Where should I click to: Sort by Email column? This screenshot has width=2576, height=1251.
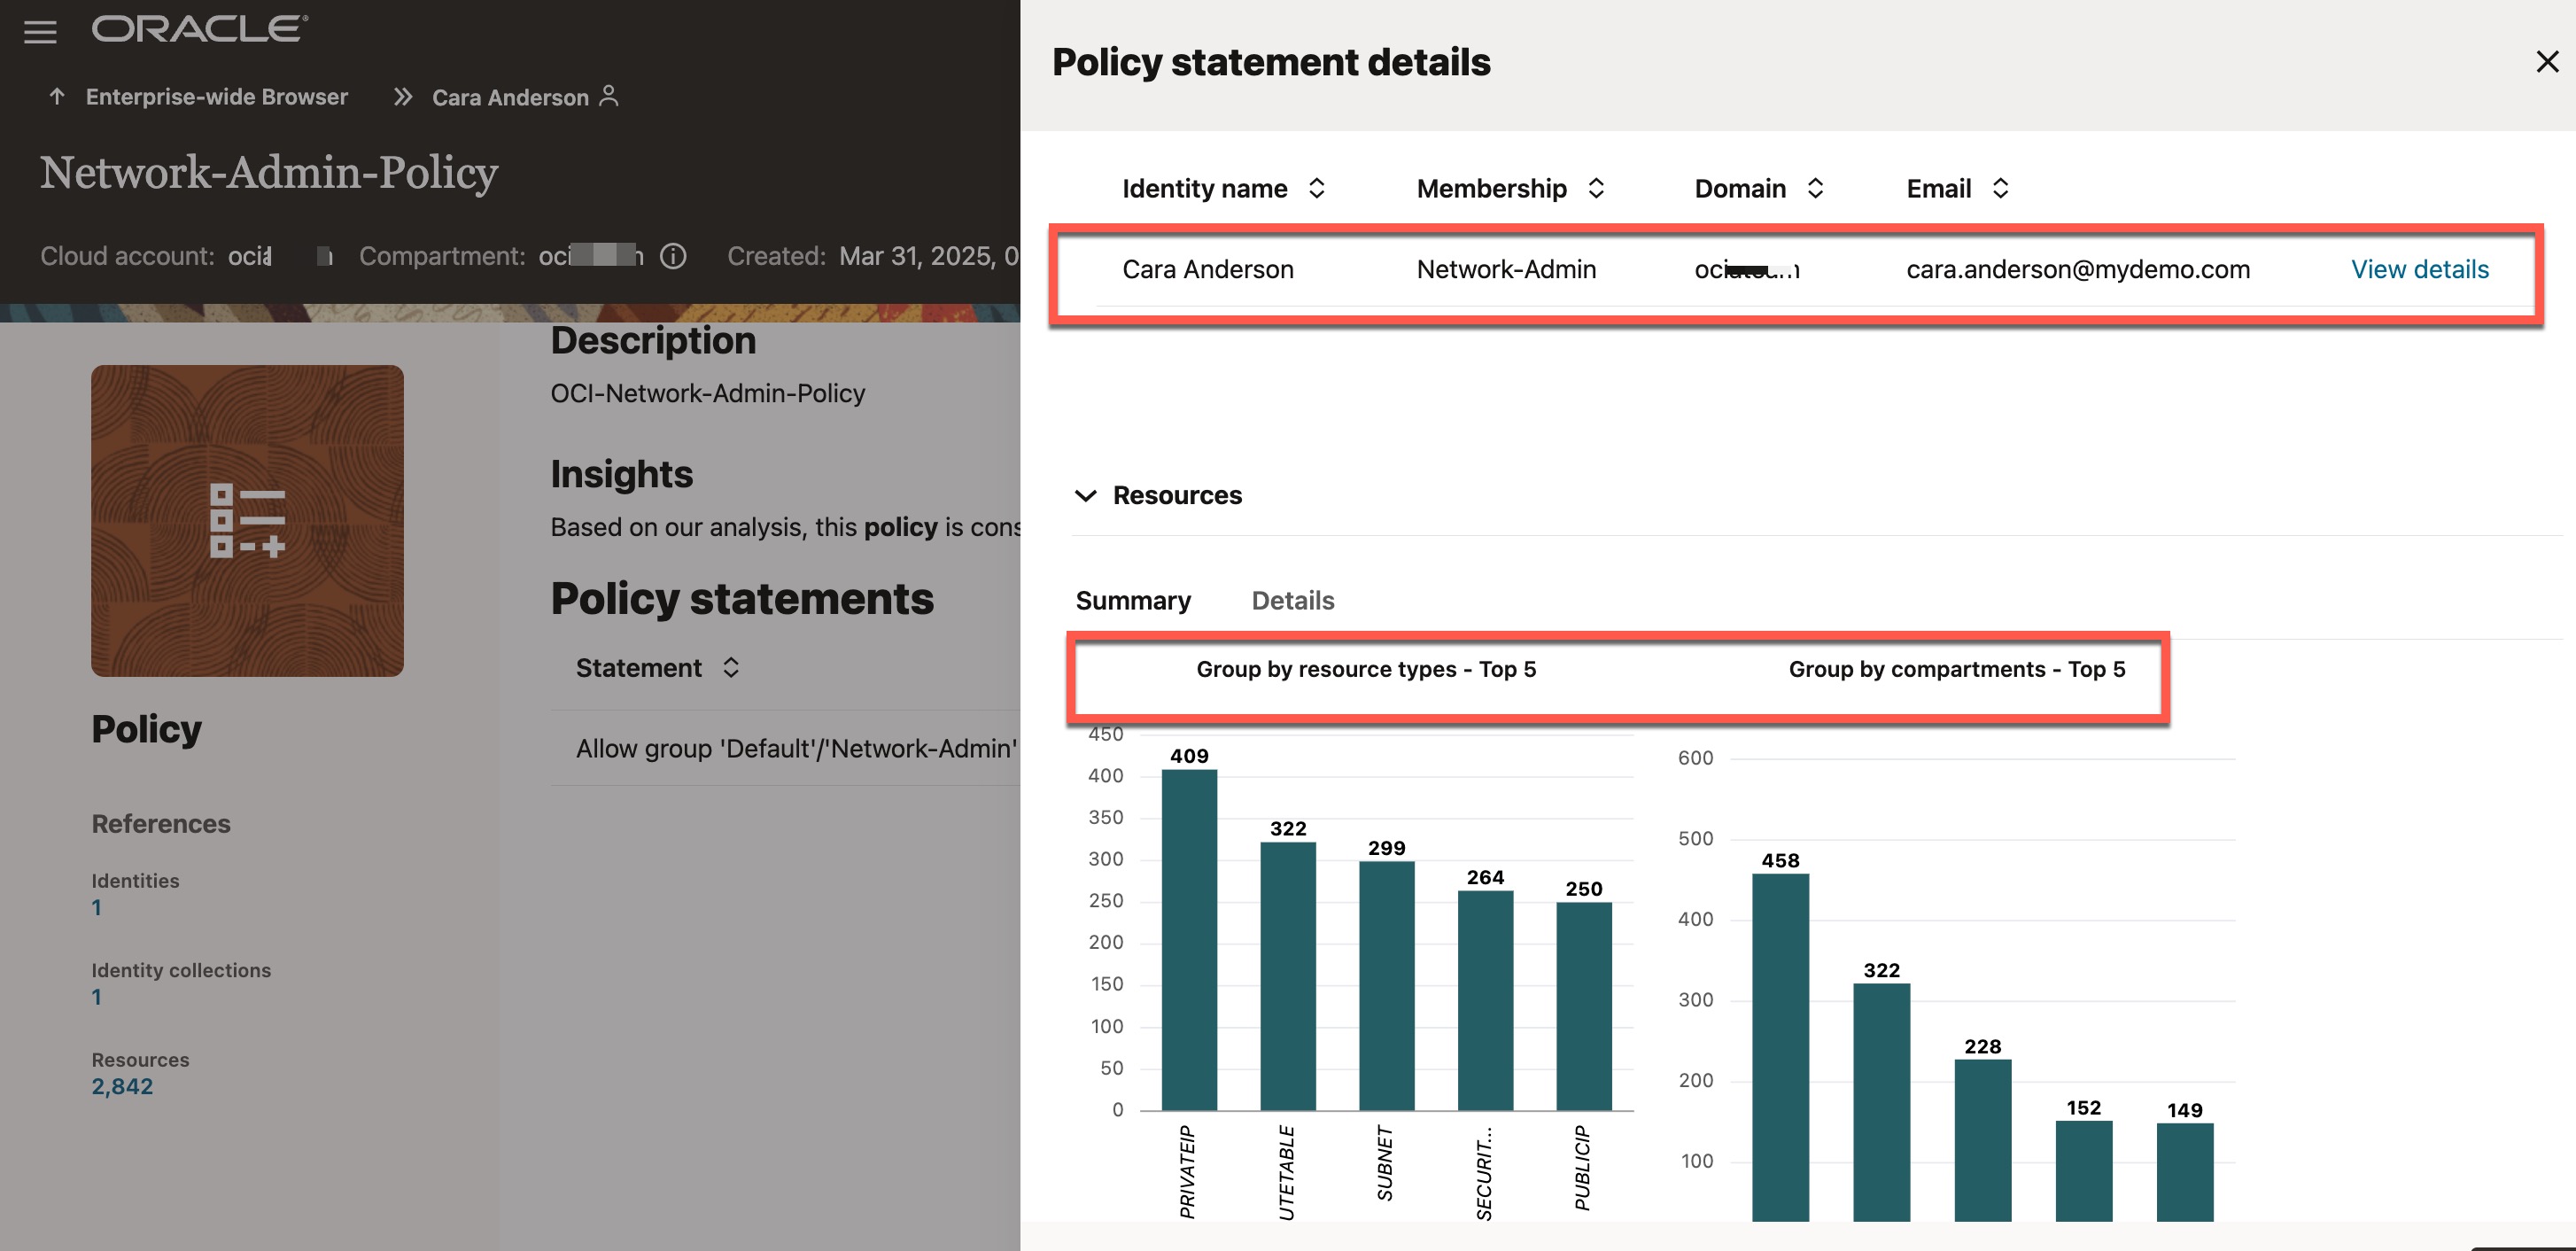pos(2000,189)
